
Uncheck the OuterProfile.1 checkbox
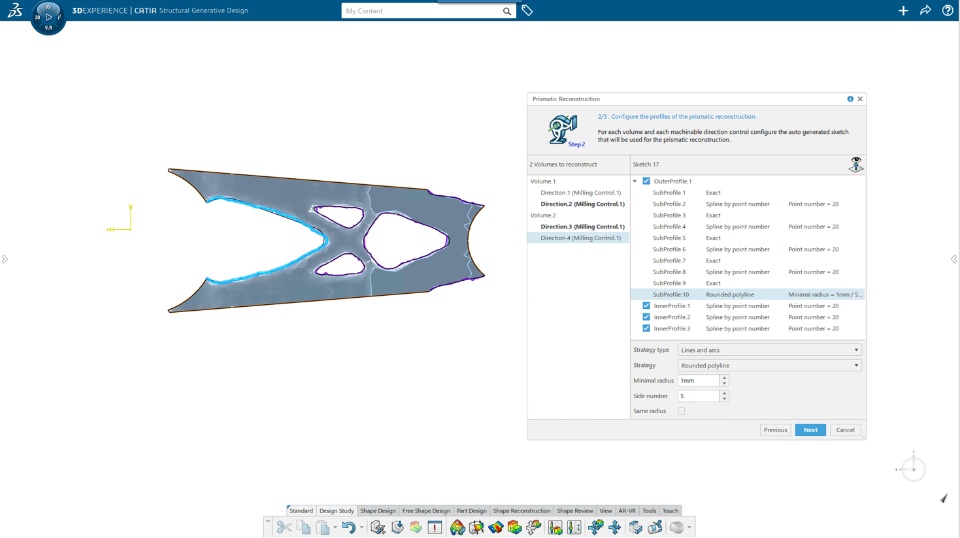646,181
